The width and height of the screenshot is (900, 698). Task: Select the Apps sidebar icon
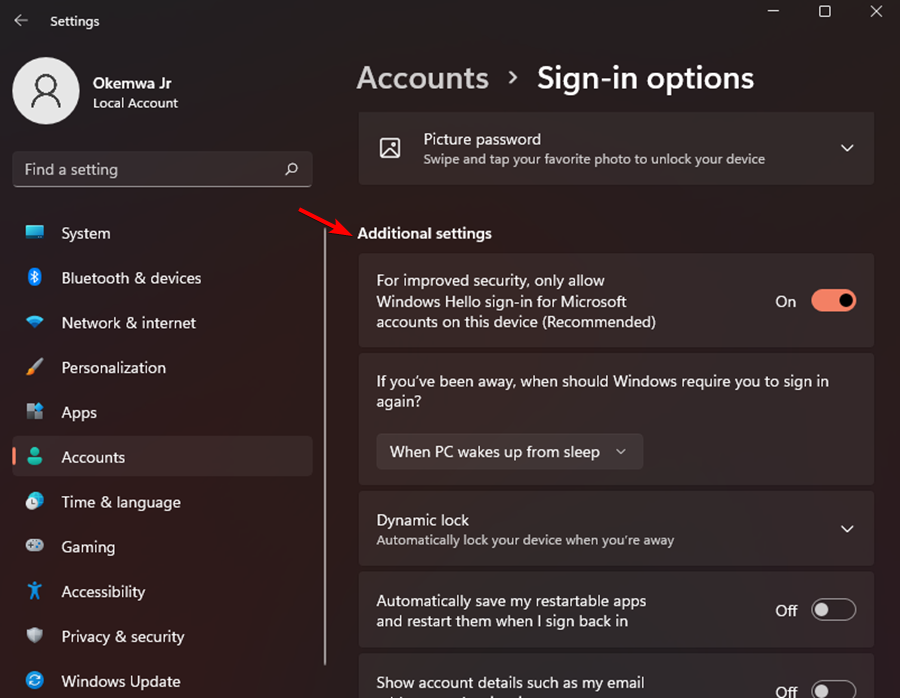(x=36, y=412)
